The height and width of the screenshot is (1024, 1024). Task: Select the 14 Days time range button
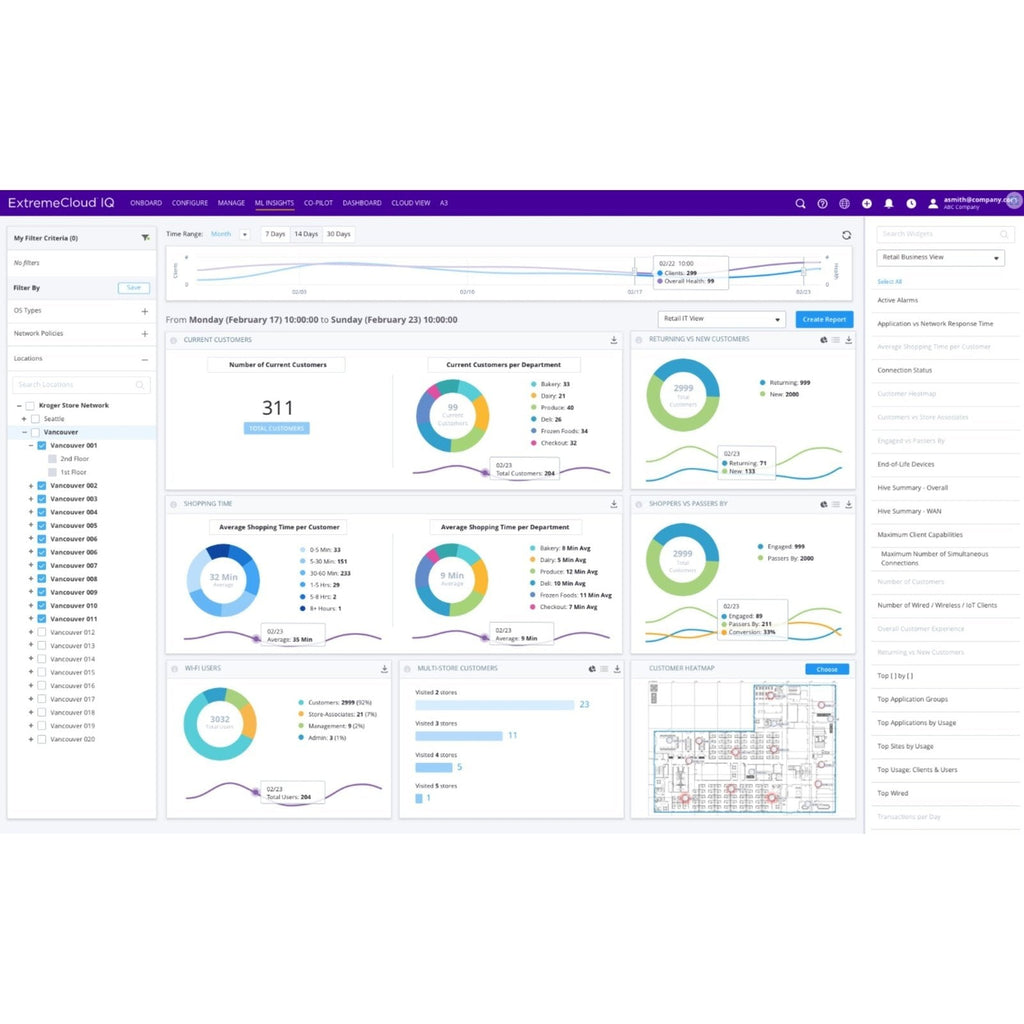pos(306,234)
